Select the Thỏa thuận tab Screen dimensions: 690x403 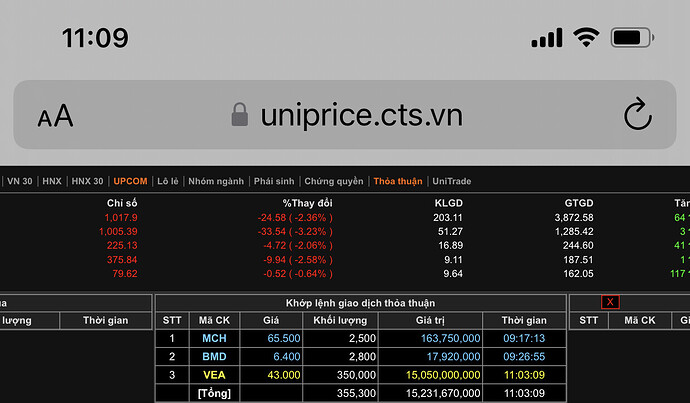coord(398,181)
